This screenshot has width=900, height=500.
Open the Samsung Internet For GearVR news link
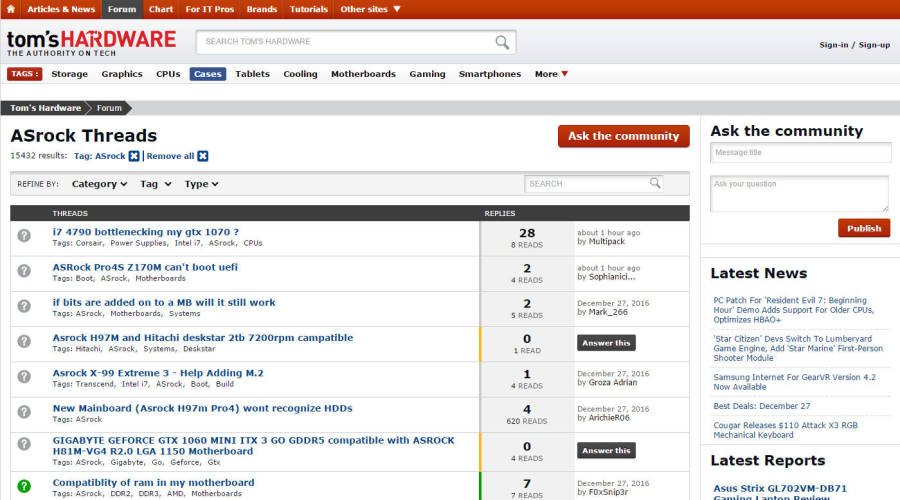pos(794,382)
